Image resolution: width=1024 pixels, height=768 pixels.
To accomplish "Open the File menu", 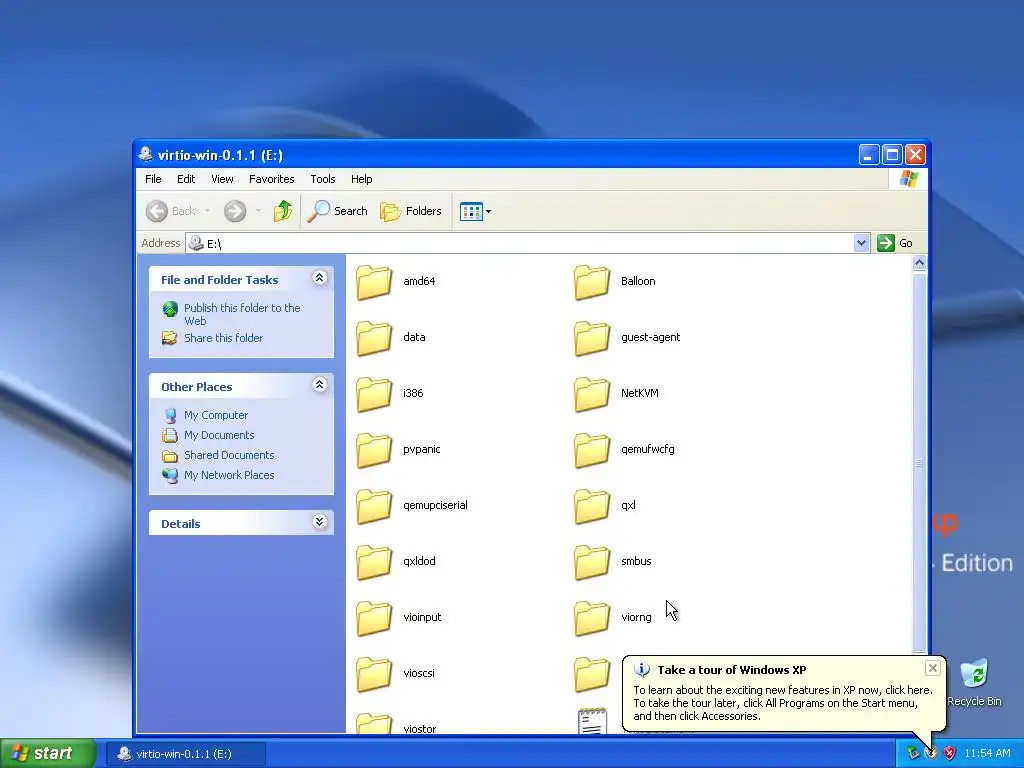I will coord(153,179).
